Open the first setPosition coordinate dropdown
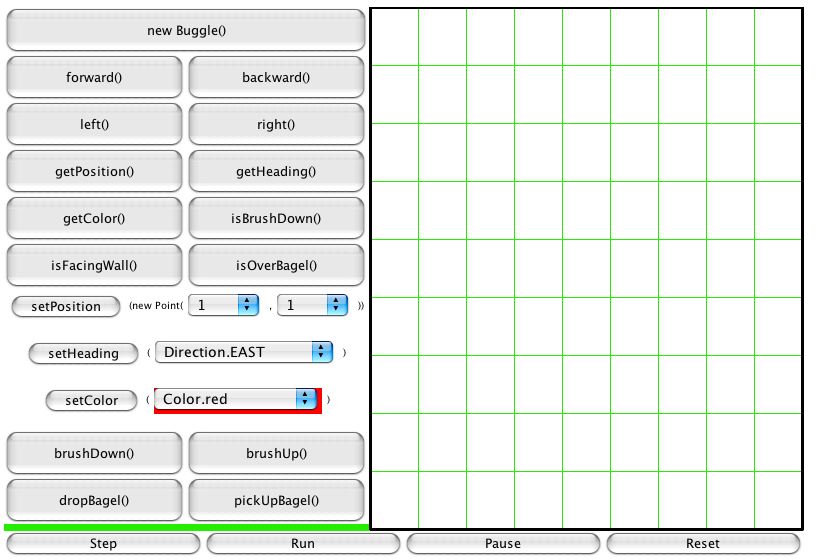The image size is (822, 559). click(x=224, y=305)
